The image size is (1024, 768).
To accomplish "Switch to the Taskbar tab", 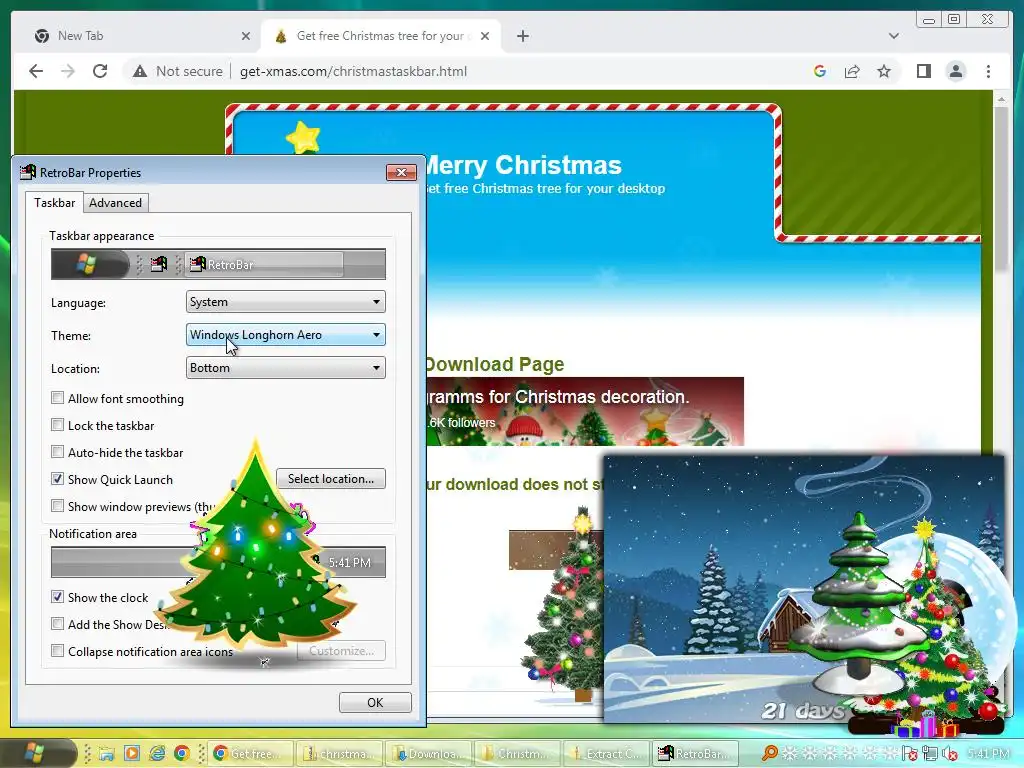I will 55,202.
